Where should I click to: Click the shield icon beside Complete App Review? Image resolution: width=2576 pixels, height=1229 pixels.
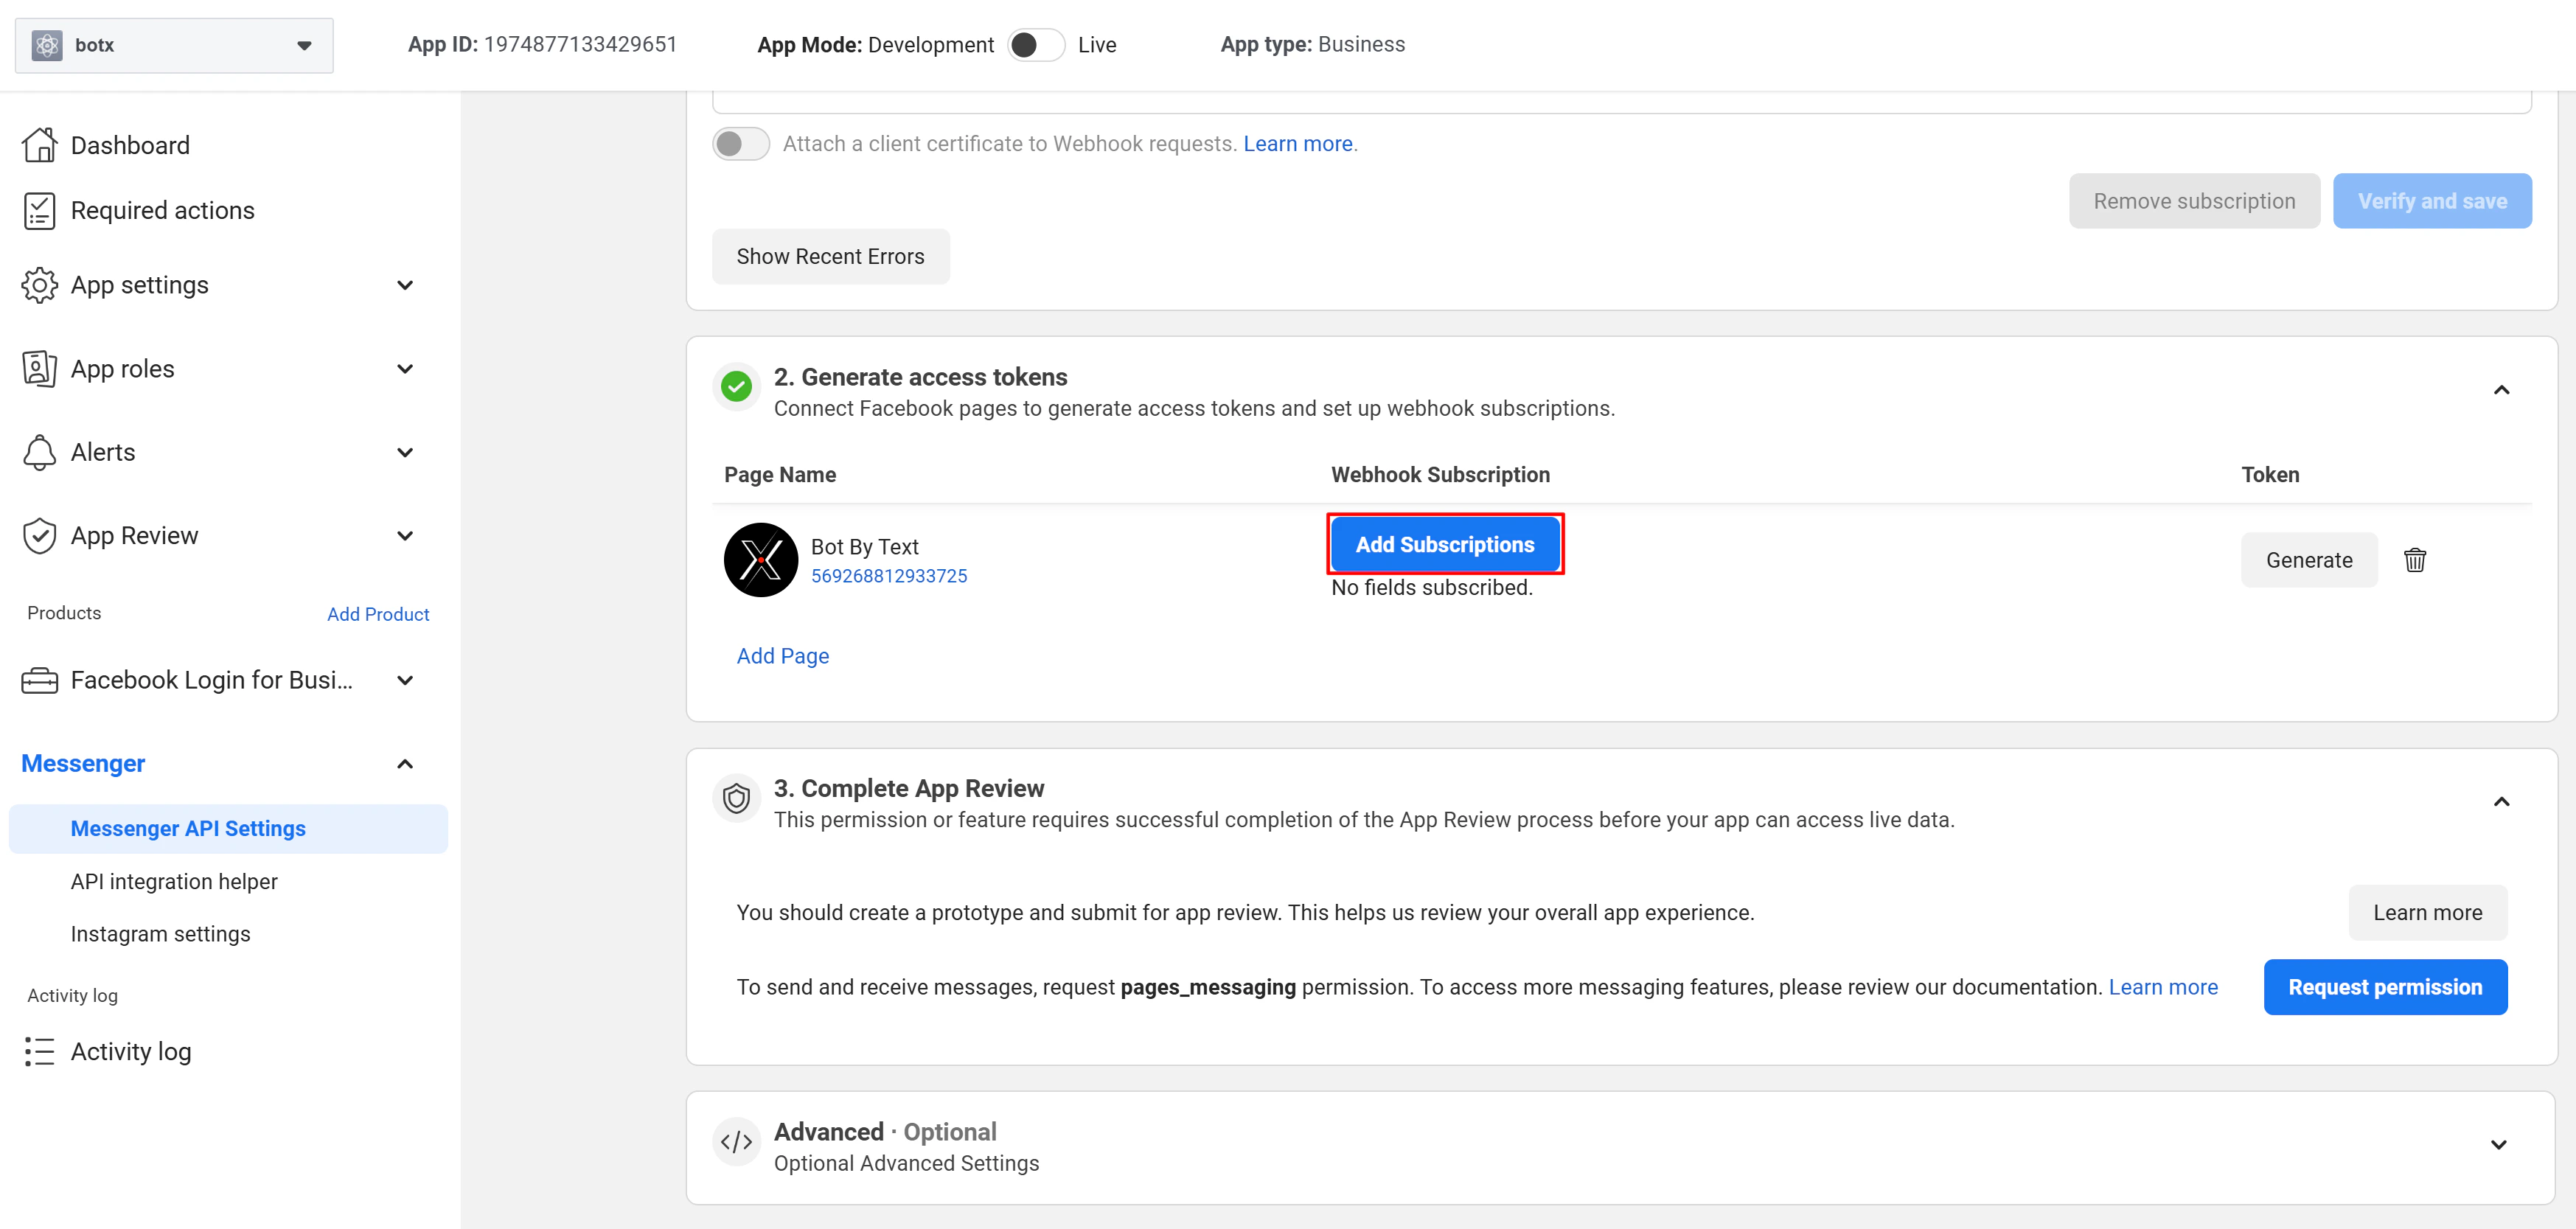point(736,798)
